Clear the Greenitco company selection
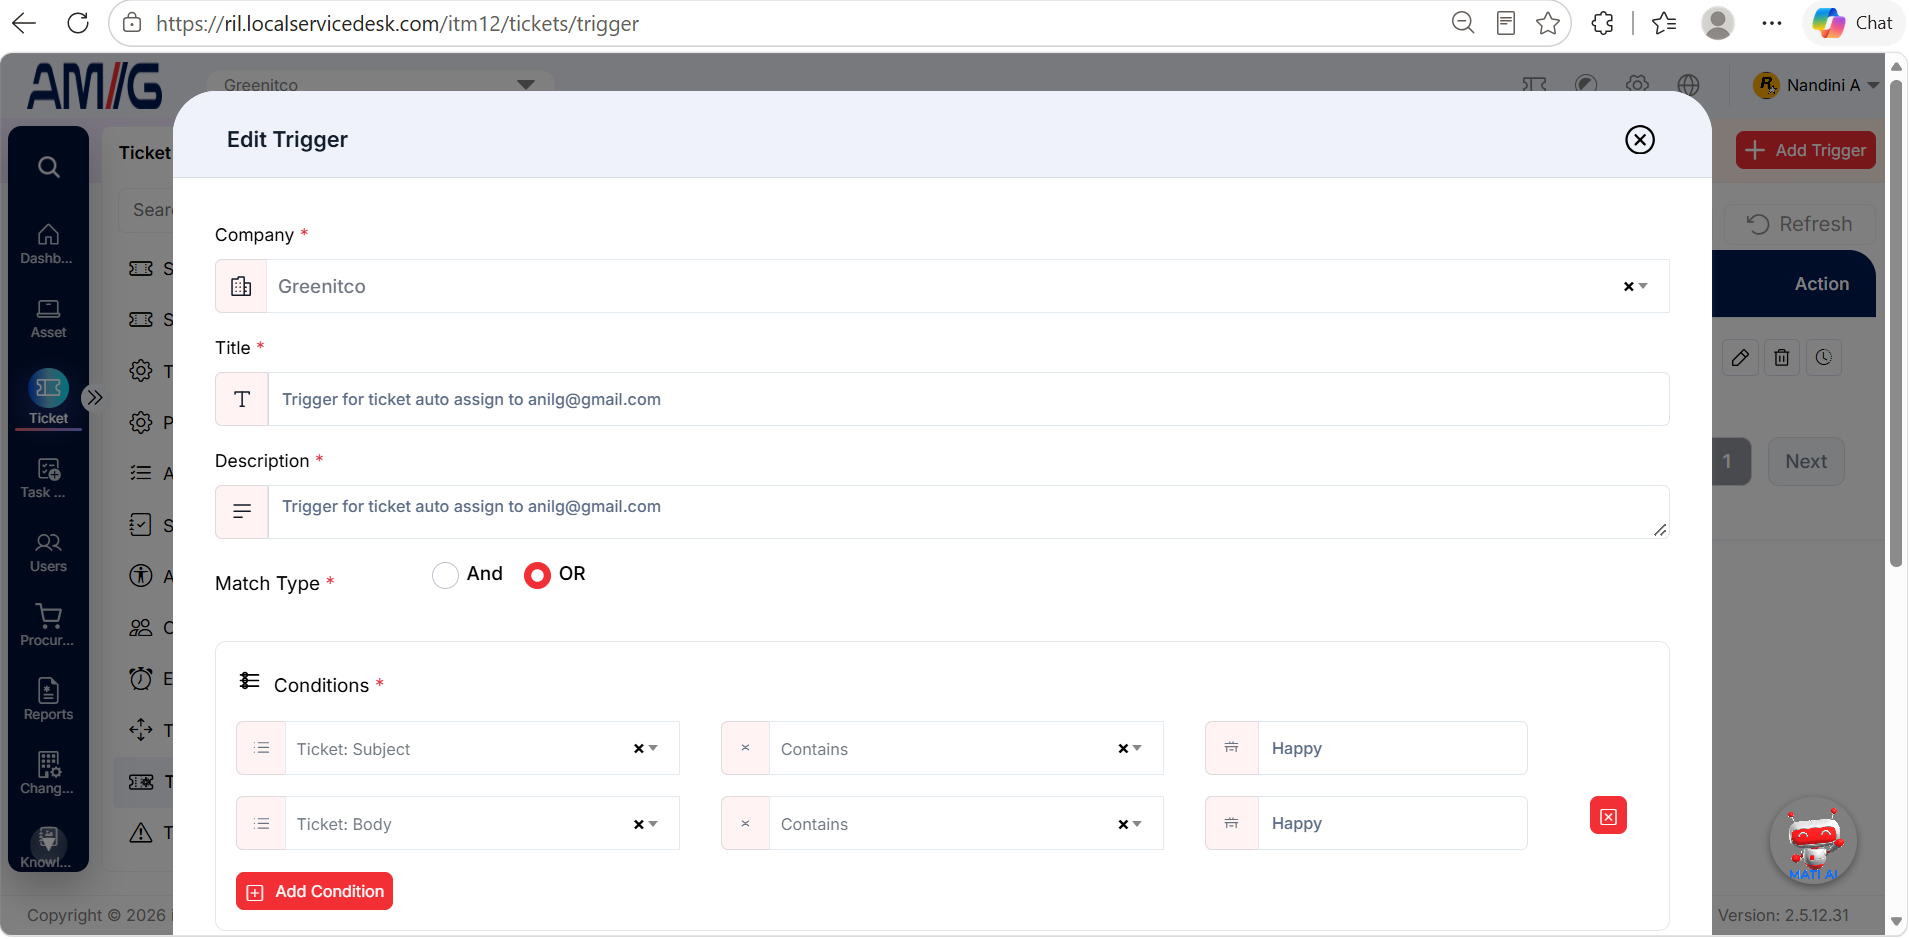The image size is (1909, 939). [1628, 287]
